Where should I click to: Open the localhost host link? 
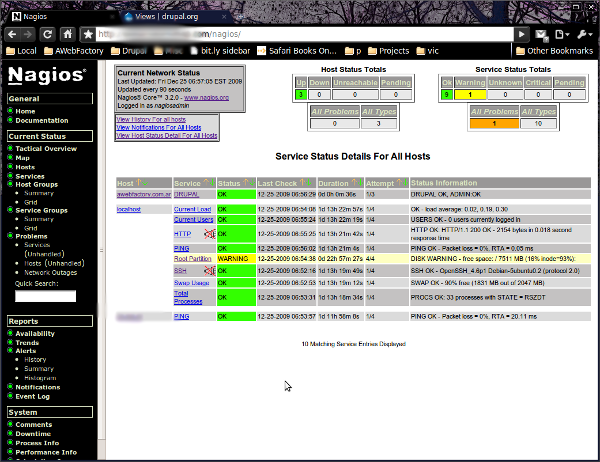129,209
